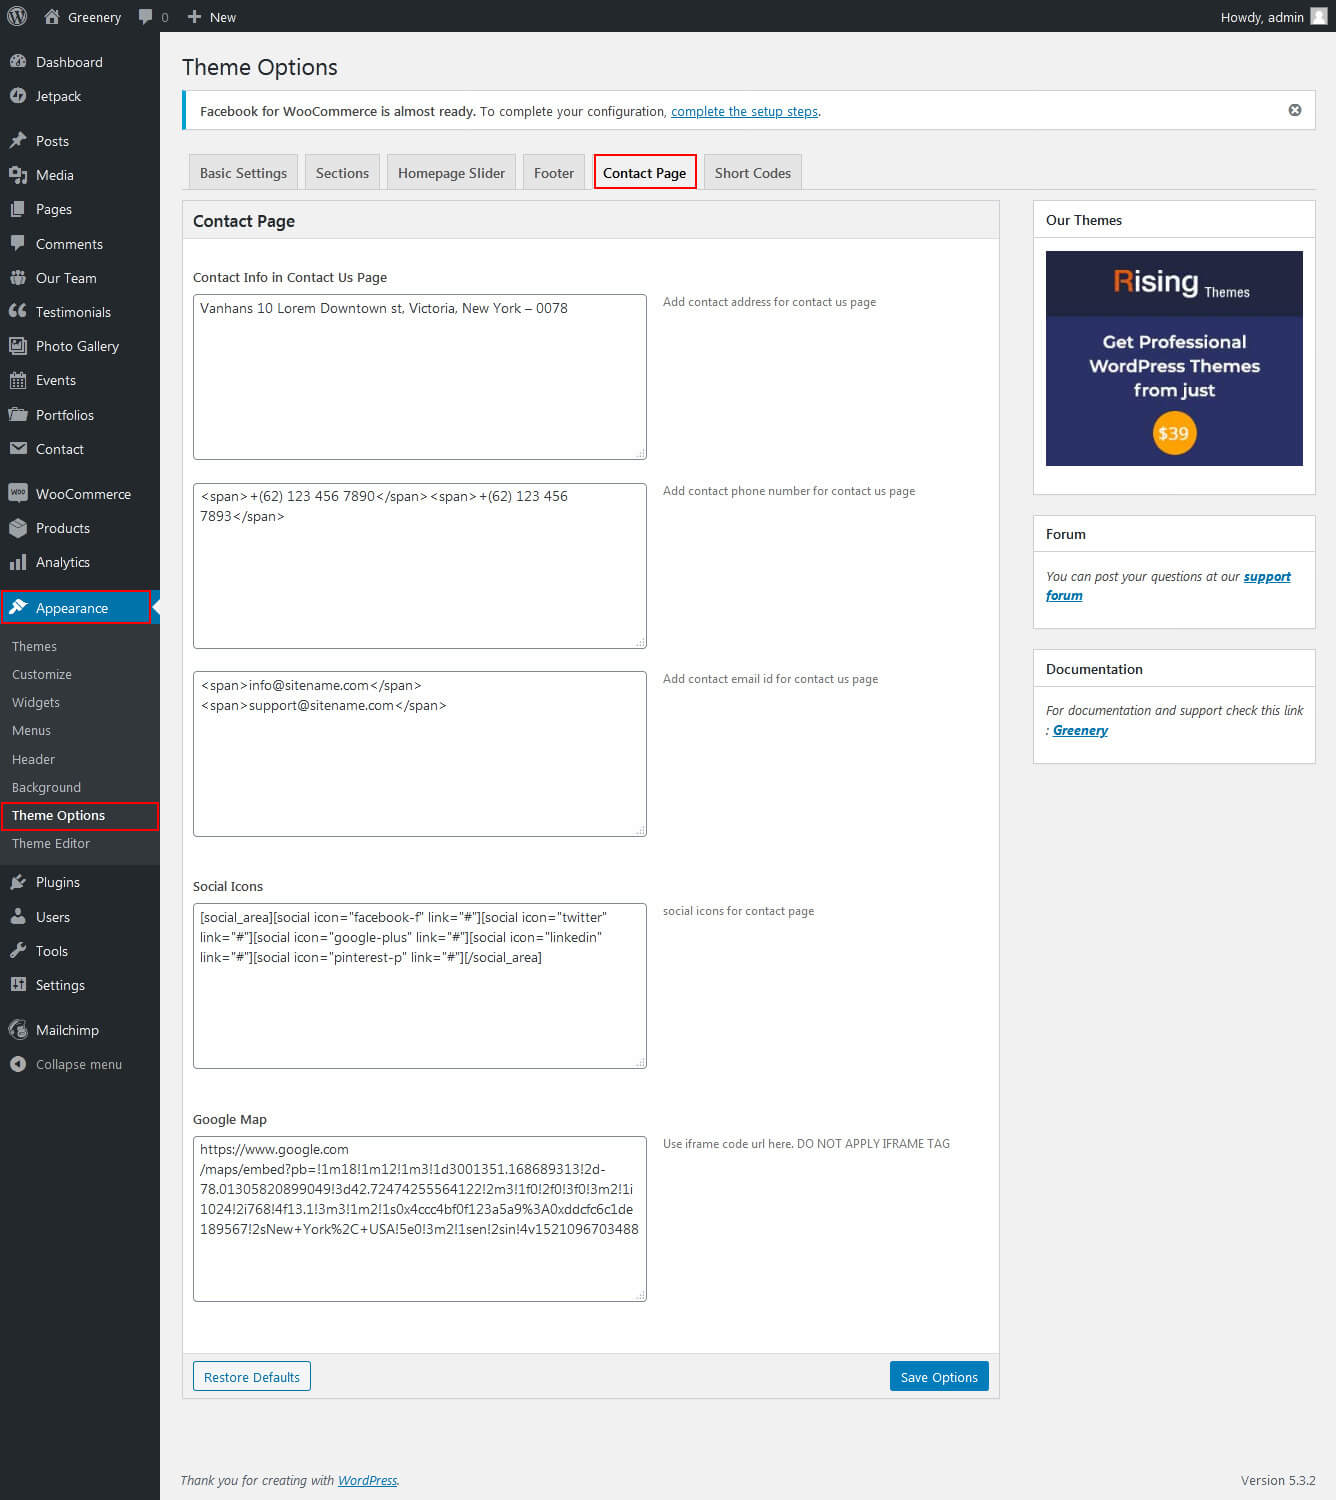Follow the complete the setup steps link
This screenshot has height=1500, width=1336.
(x=744, y=111)
